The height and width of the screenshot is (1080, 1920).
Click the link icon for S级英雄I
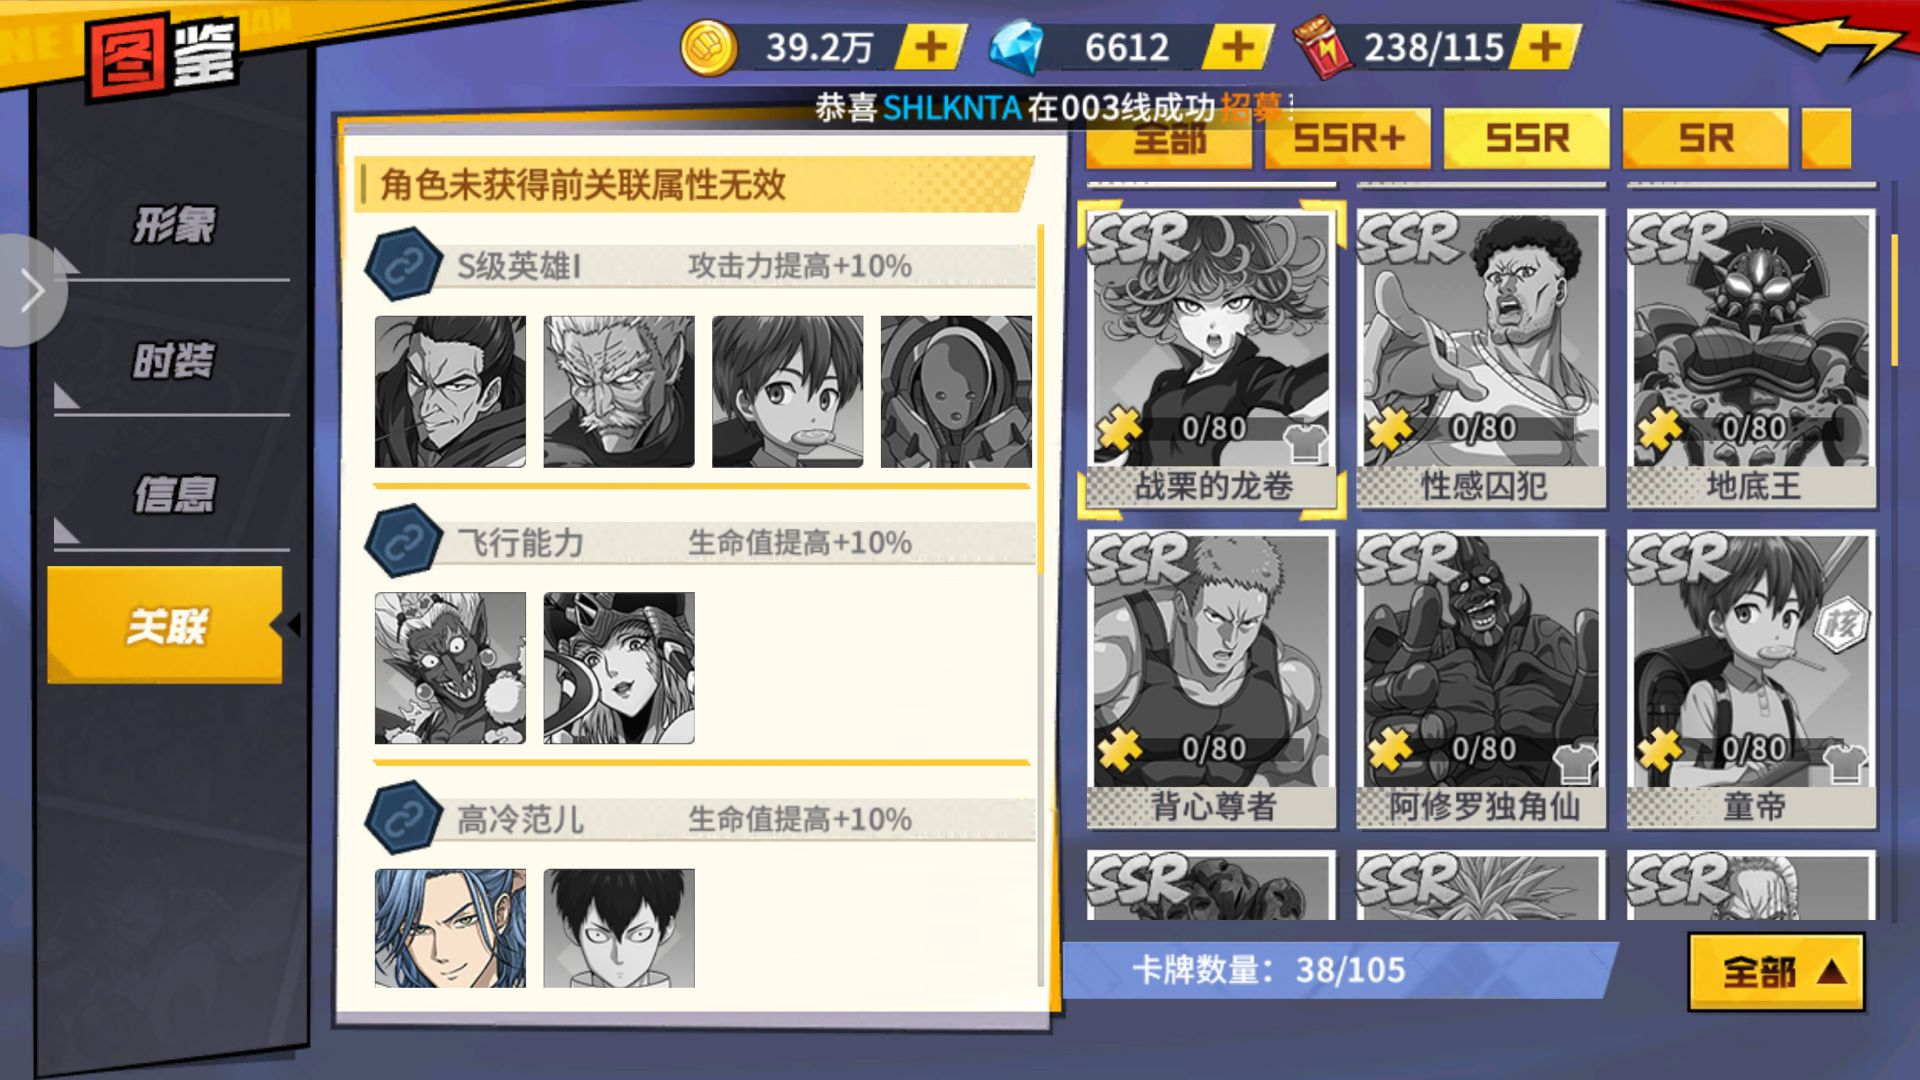point(404,265)
